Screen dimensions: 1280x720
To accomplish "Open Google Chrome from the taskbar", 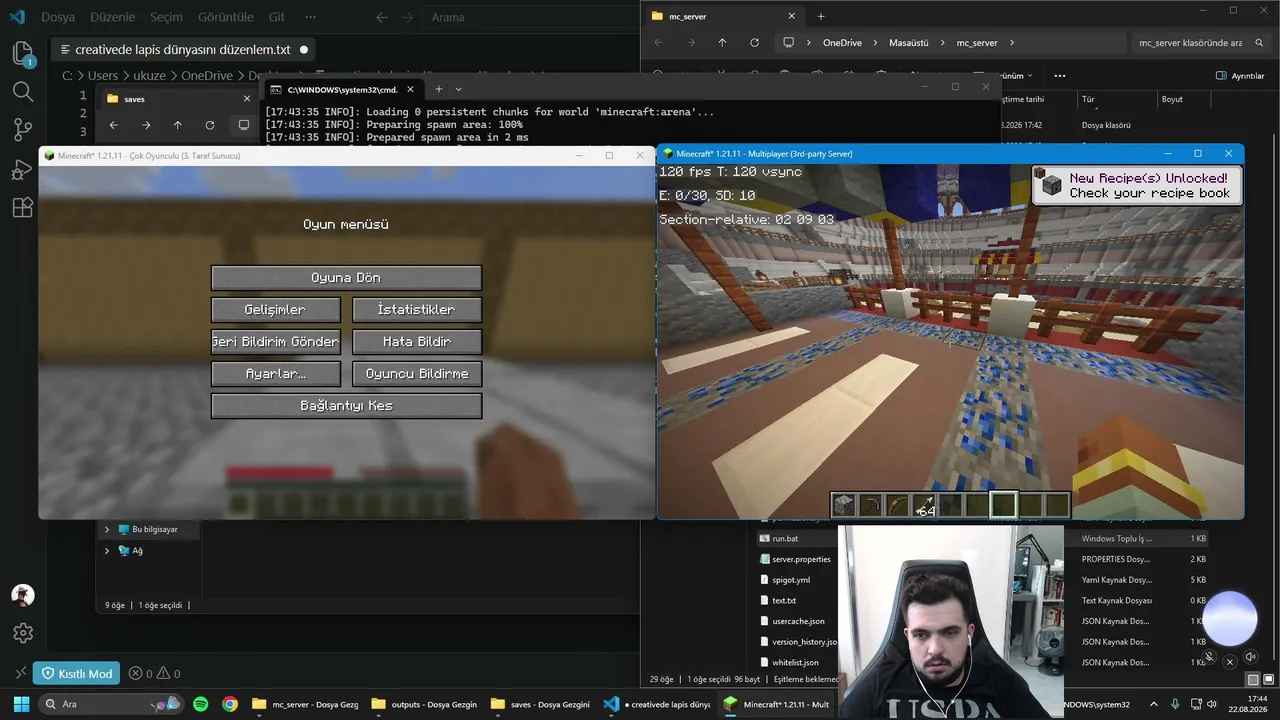I will click(230, 704).
